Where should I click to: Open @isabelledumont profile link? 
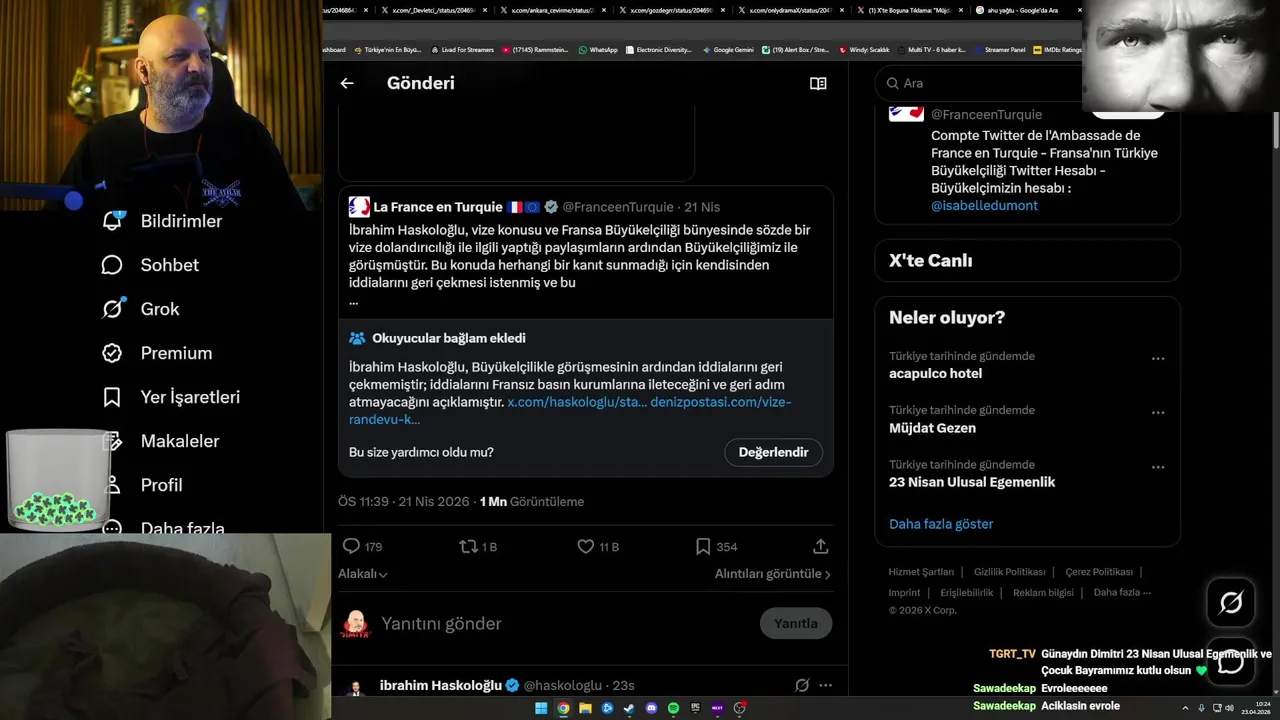coord(984,206)
